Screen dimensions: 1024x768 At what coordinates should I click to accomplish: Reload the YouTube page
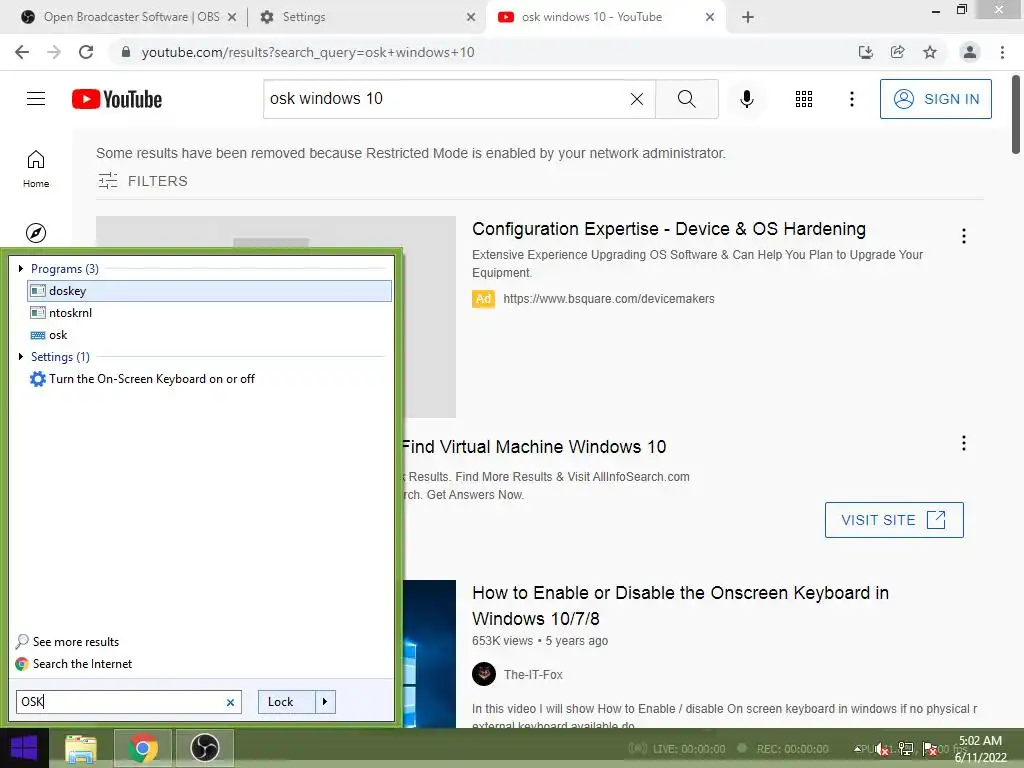[x=86, y=52]
